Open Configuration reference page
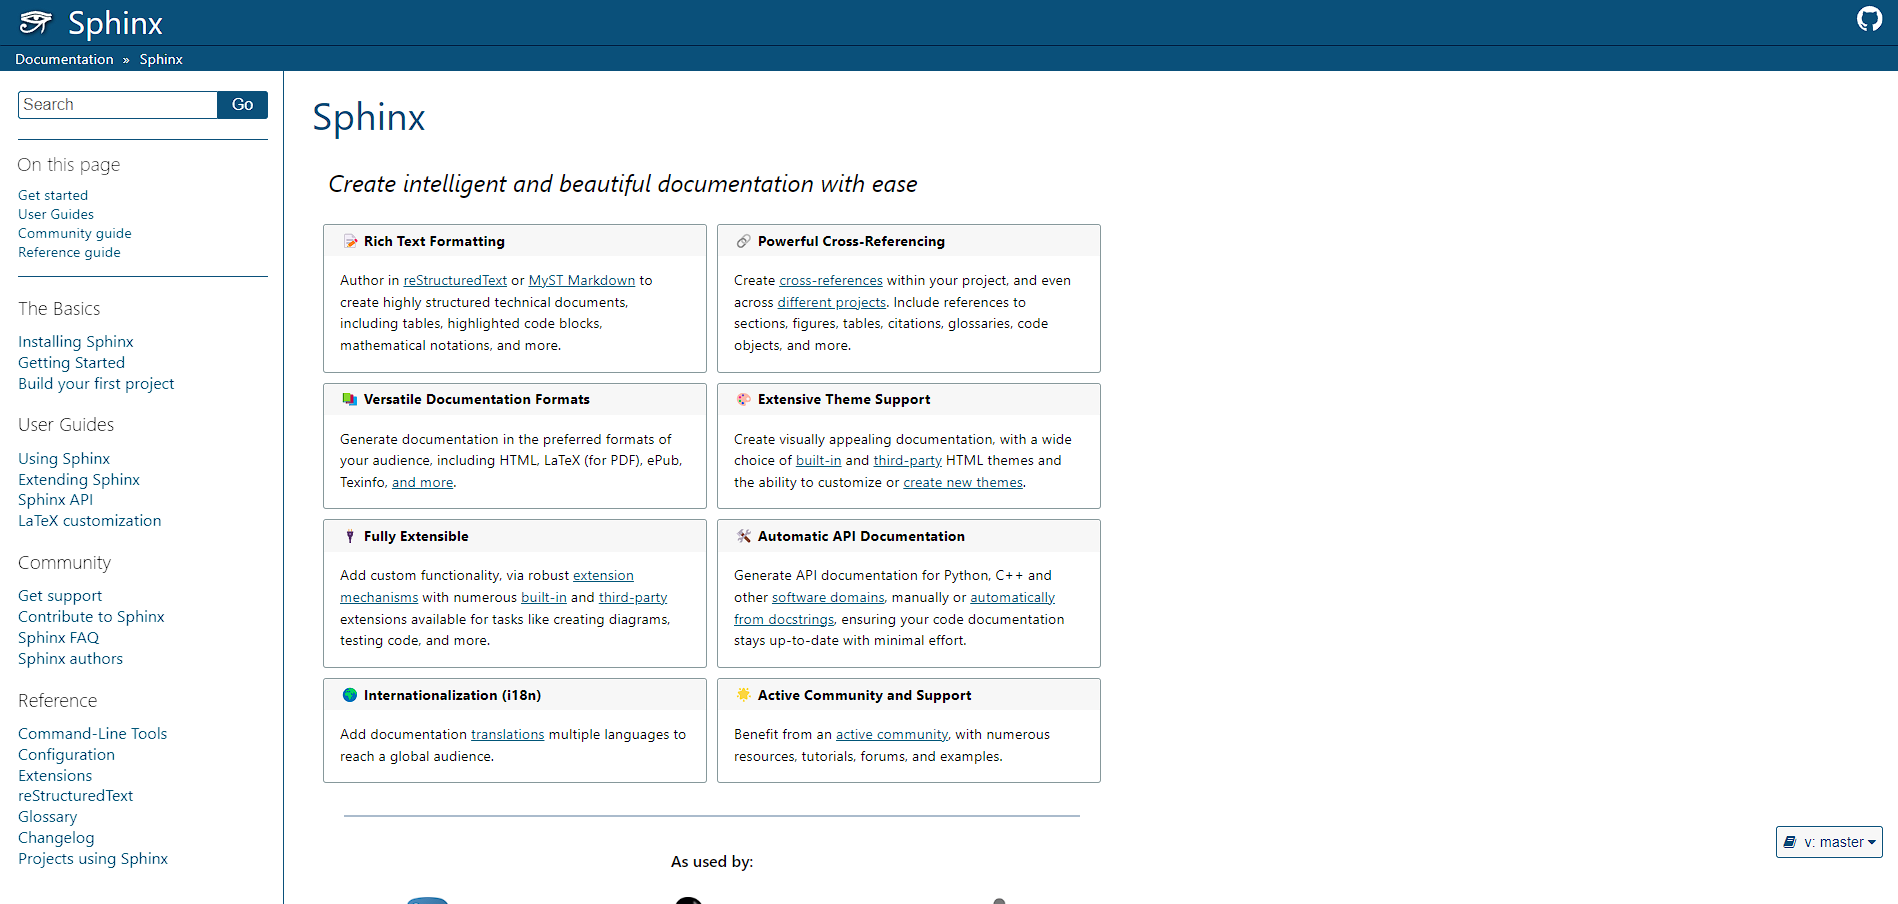The width and height of the screenshot is (1898, 904). tap(67, 755)
